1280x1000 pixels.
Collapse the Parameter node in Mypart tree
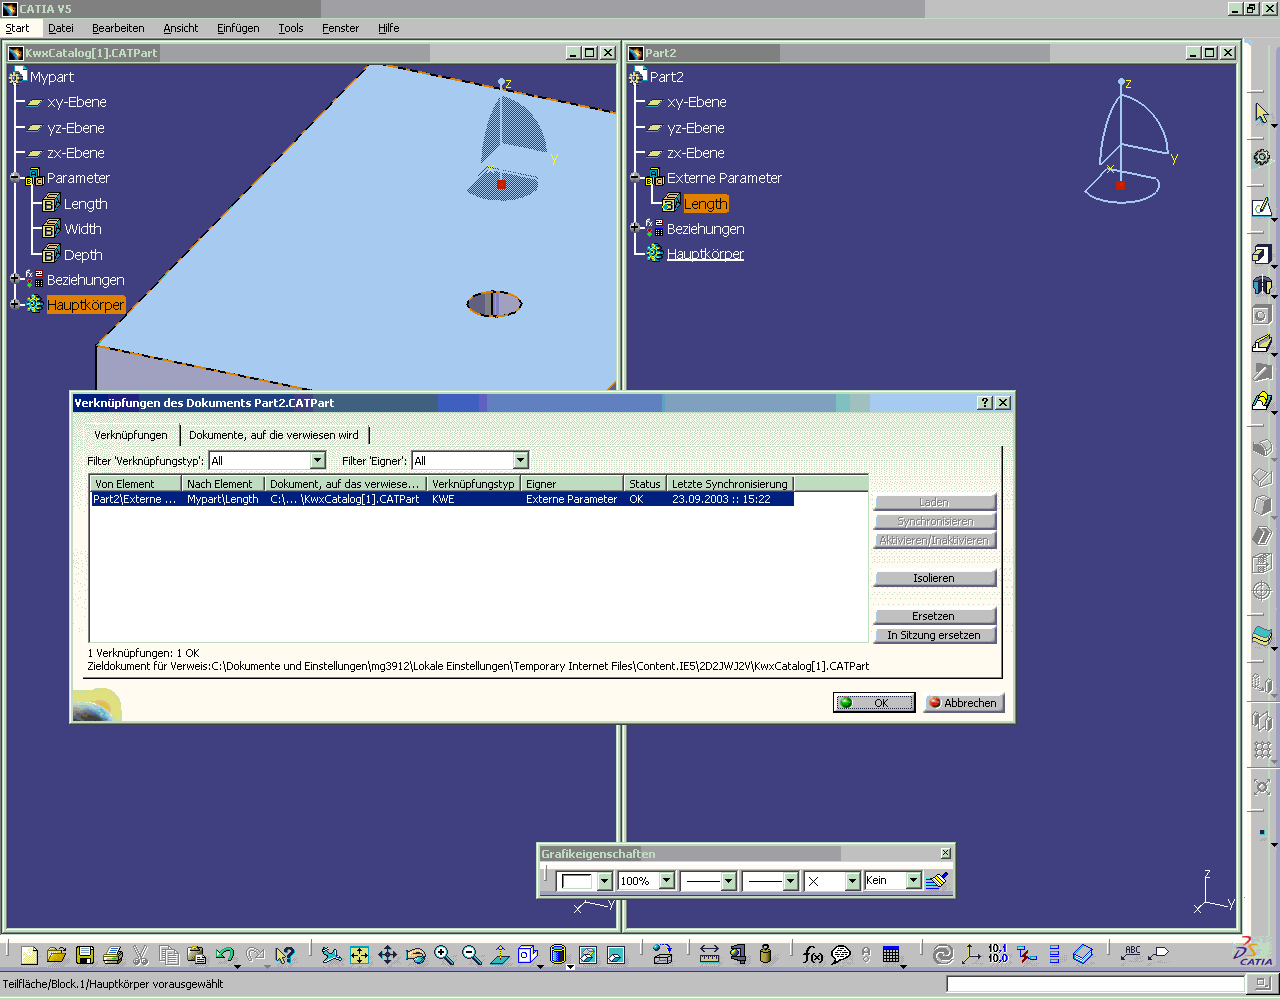(x=16, y=178)
